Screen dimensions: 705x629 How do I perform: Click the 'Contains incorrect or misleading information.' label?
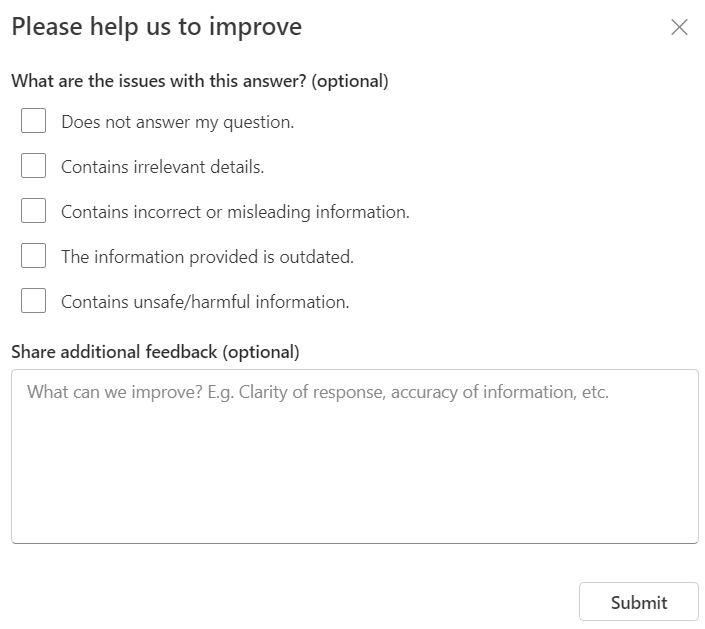[x=235, y=212]
